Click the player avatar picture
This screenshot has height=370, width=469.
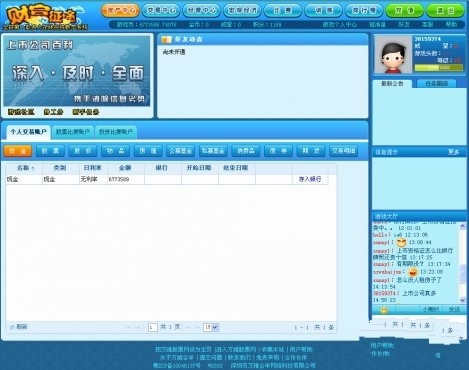tap(393, 55)
